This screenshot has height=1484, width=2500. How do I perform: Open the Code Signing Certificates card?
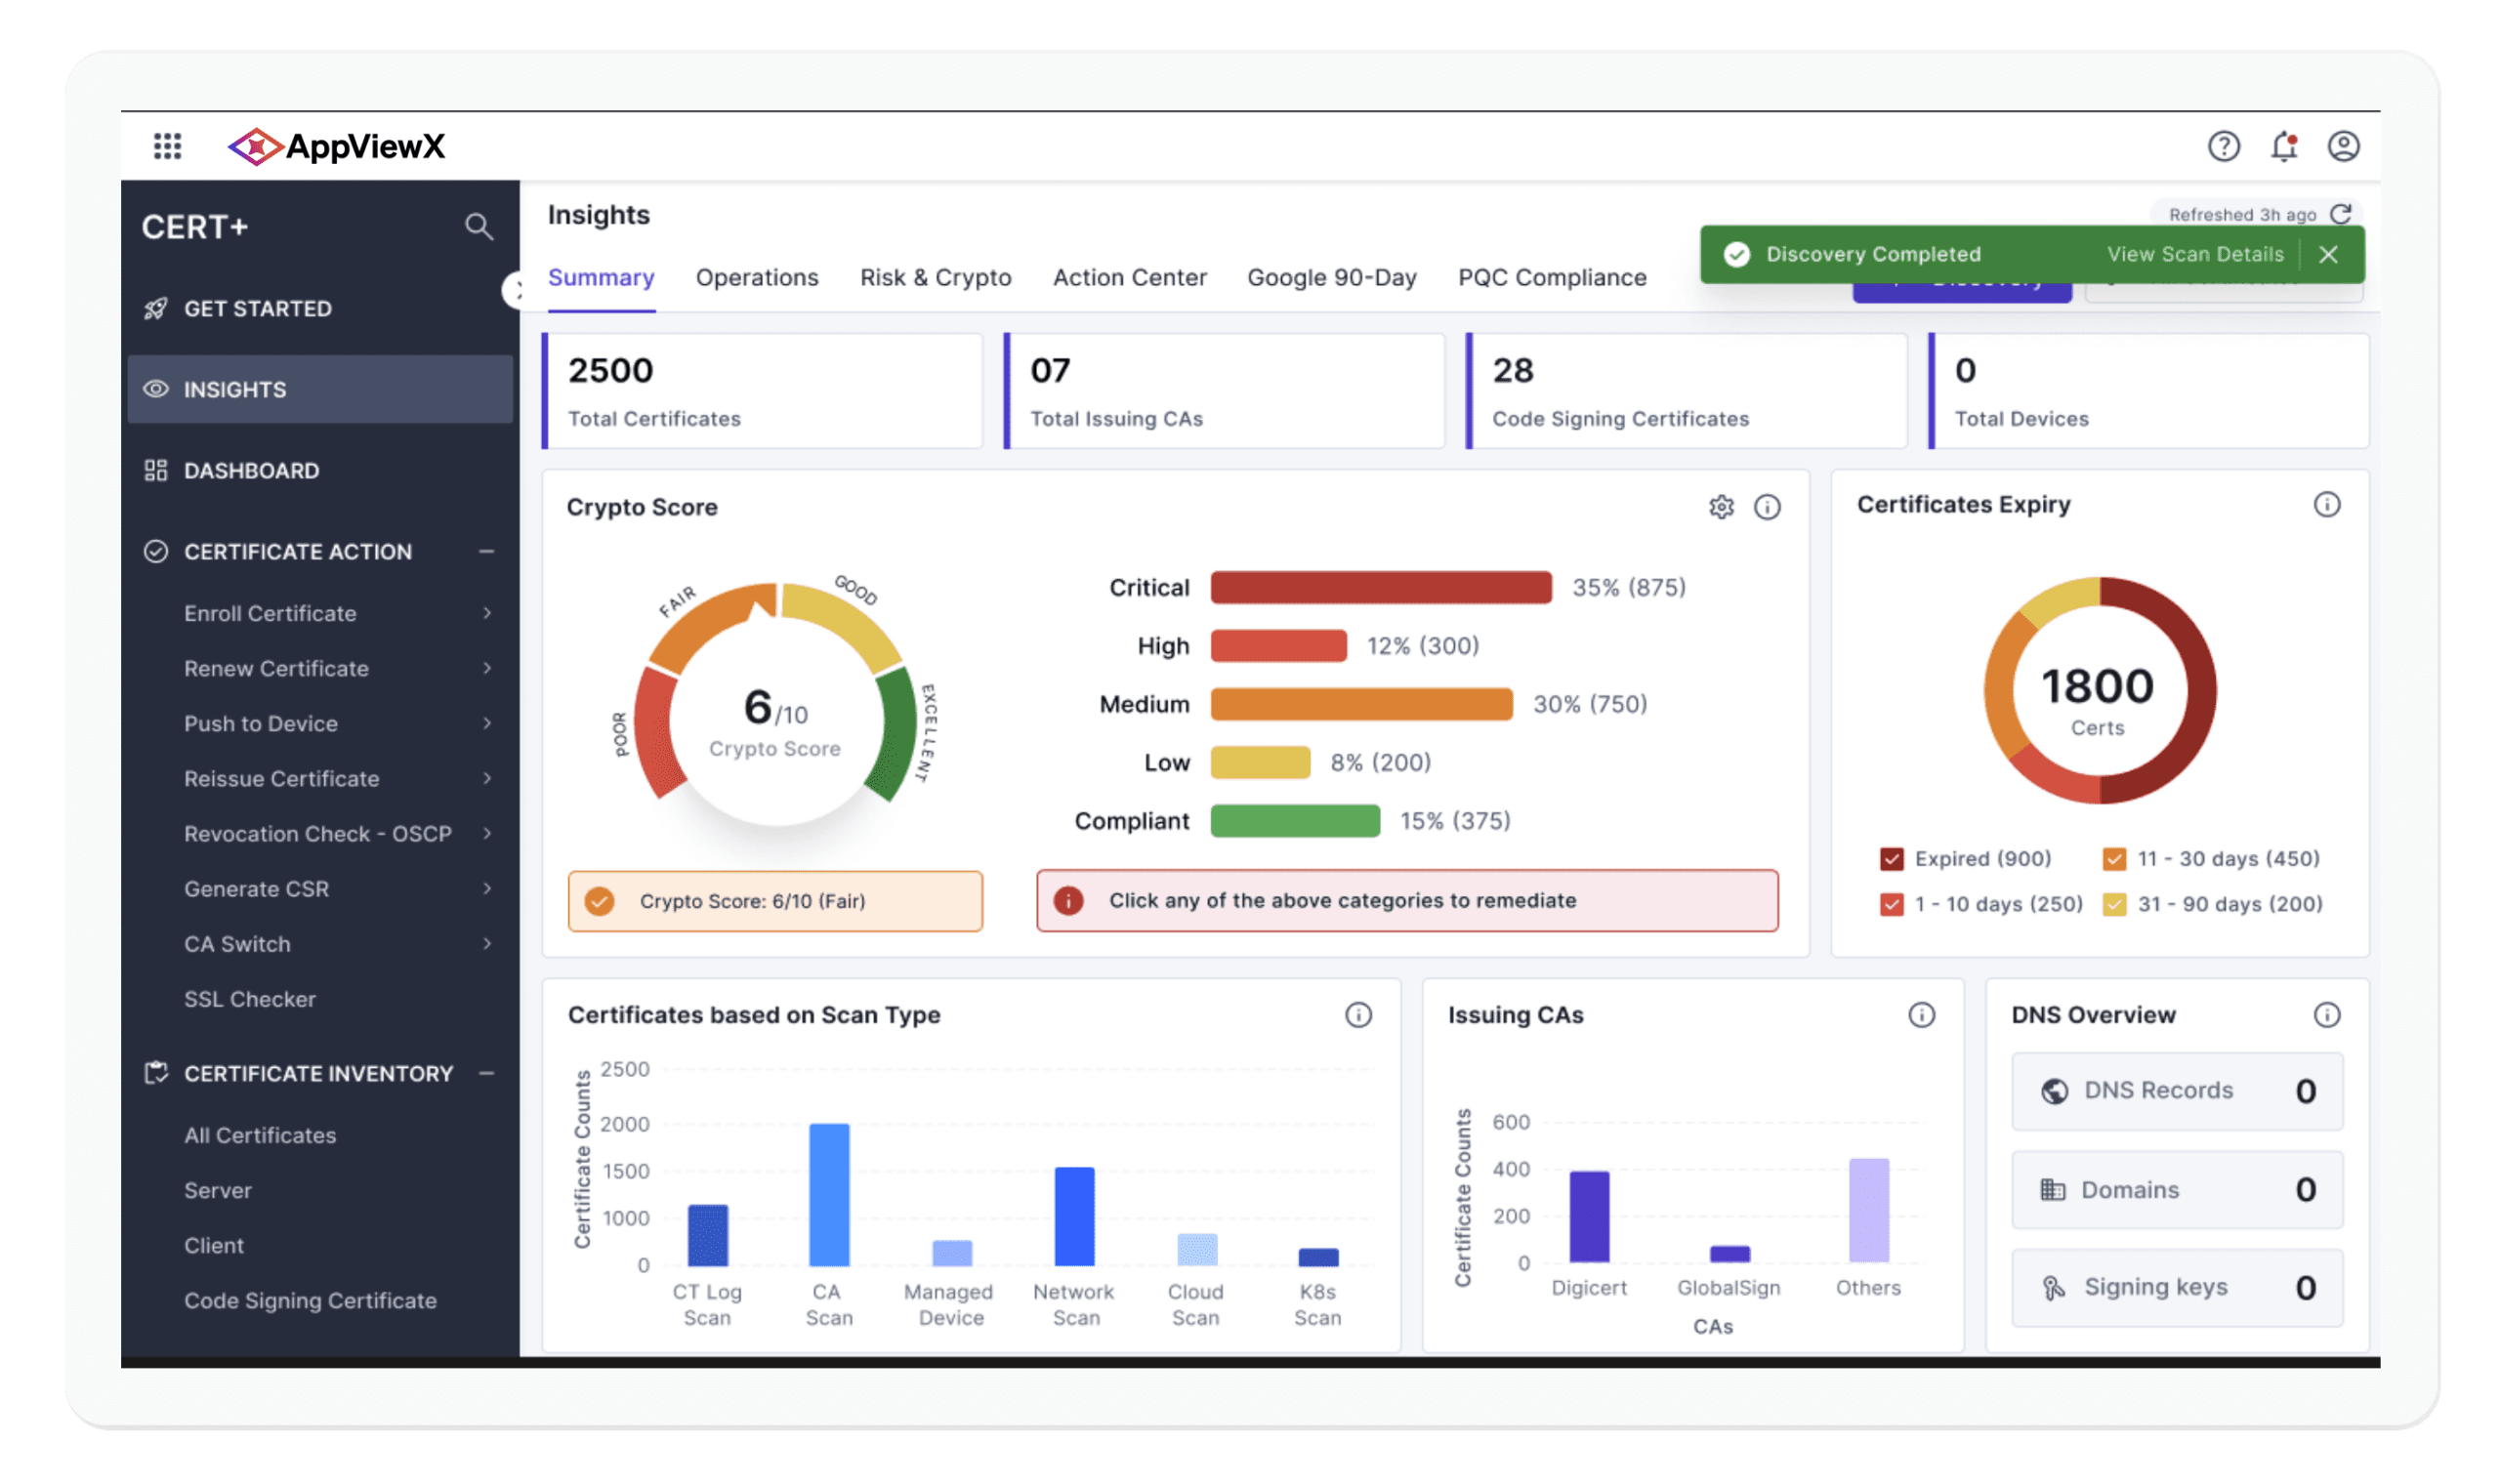1686,391
